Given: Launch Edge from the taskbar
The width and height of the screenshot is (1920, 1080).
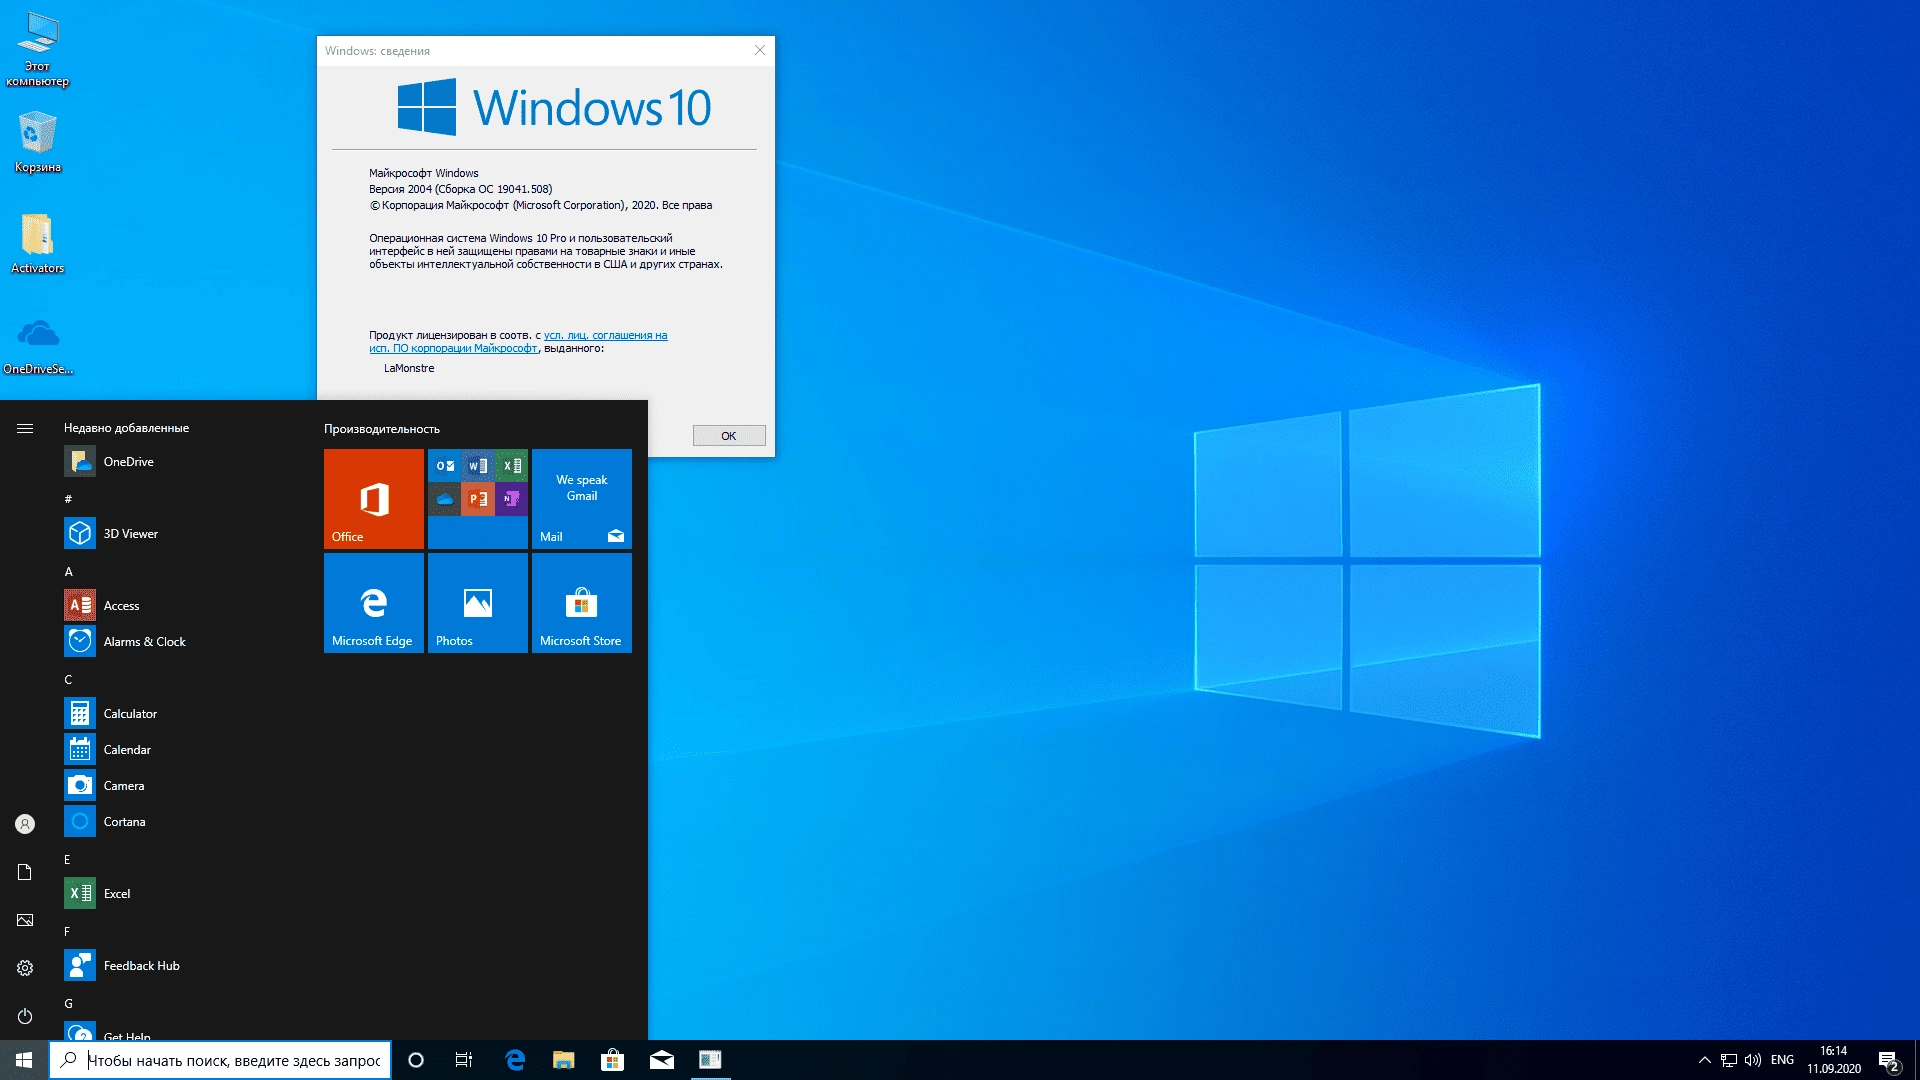Looking at the screenshot, I should (515, 1060).
